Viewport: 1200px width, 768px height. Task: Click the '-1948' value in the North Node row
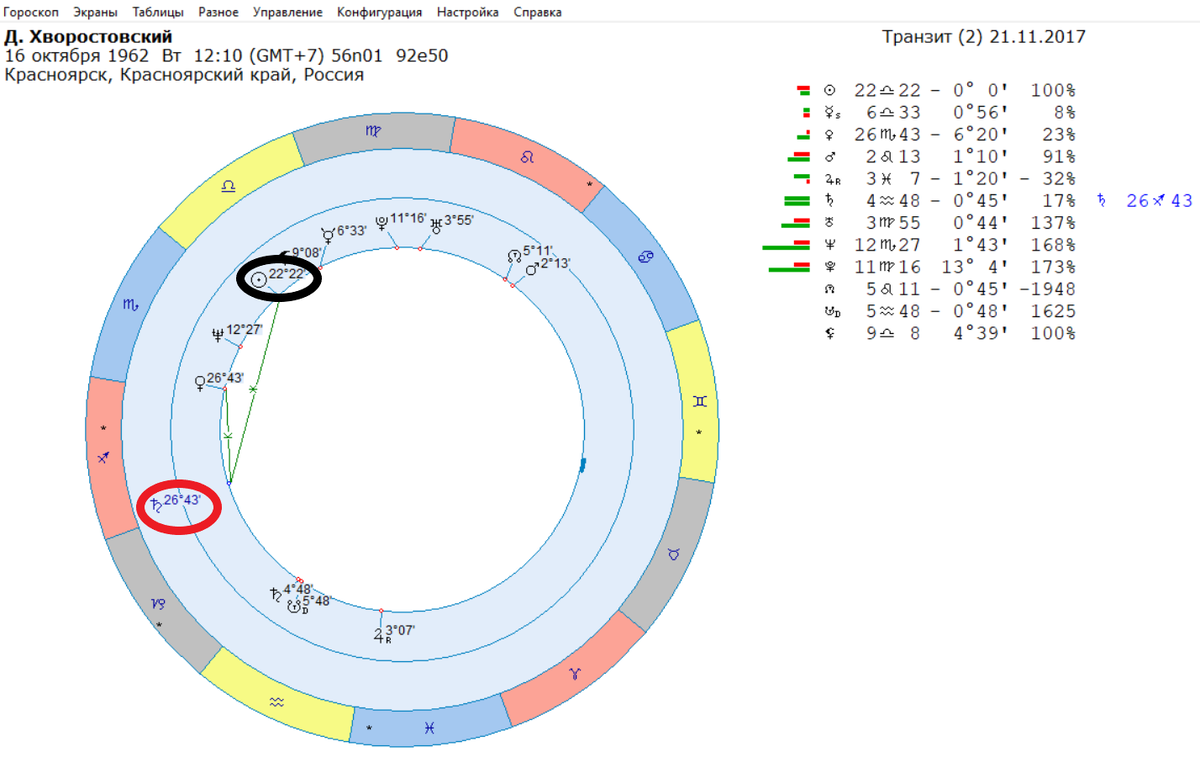pyautogui.click(x=1050, y=289)
